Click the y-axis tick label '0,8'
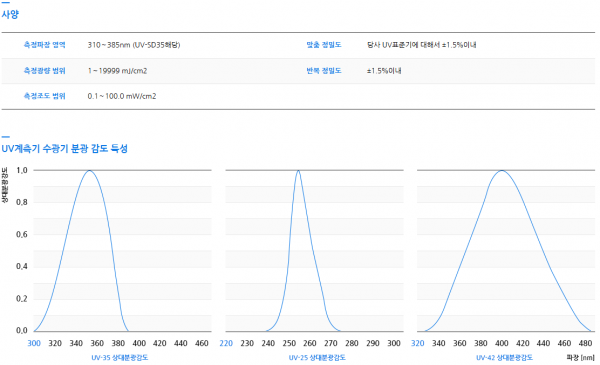Screen dimensions: 600x365 coord(22,202)
